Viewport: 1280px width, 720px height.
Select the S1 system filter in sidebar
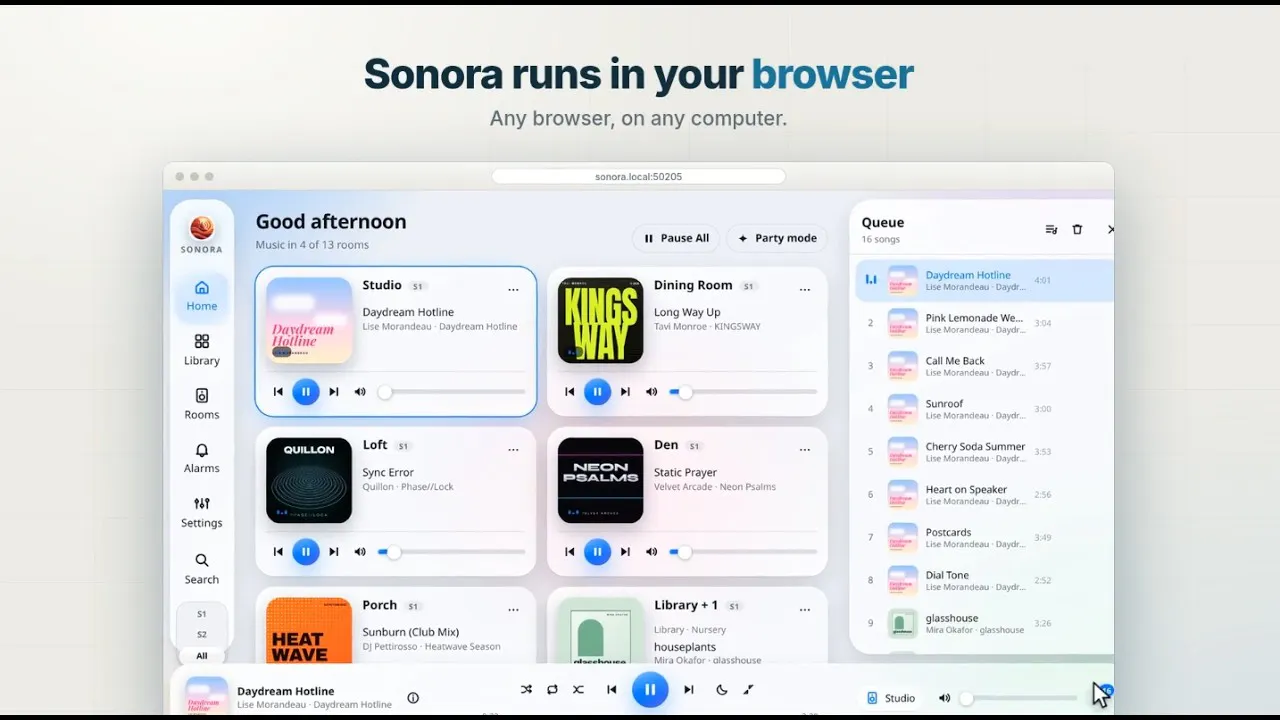(202, 614)
